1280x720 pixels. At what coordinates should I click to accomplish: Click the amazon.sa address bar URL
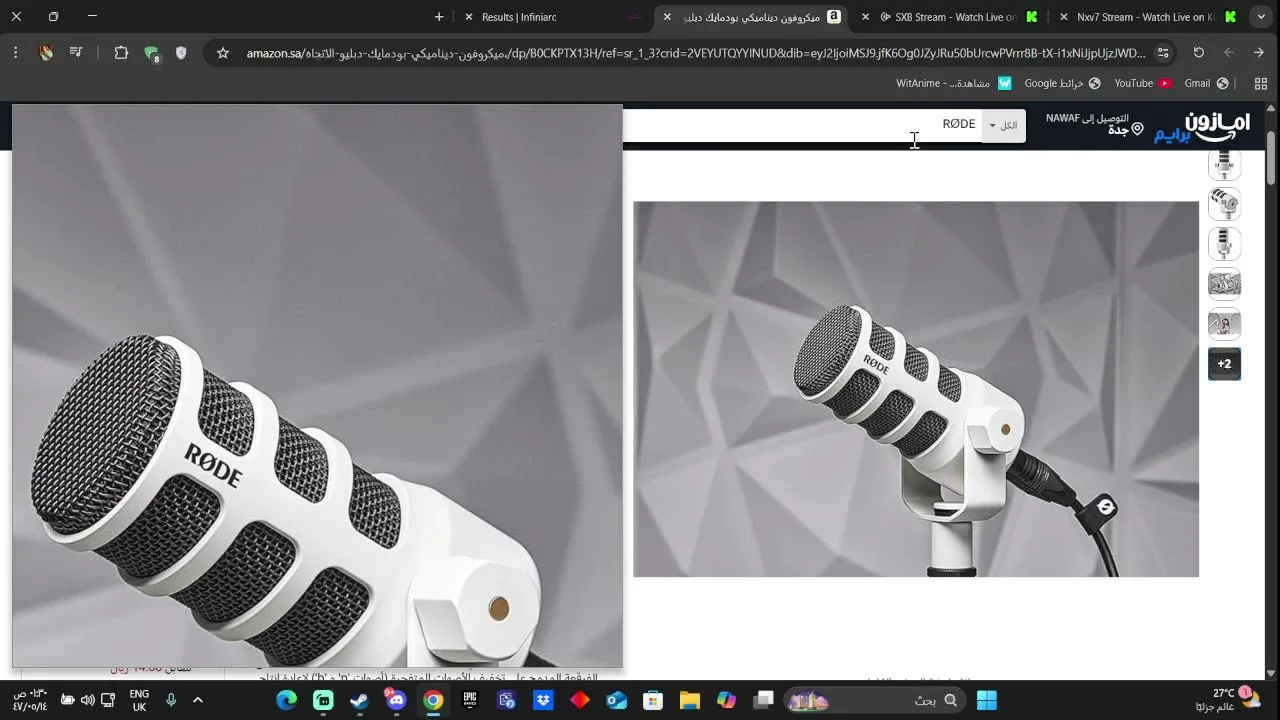pos(696,53)
